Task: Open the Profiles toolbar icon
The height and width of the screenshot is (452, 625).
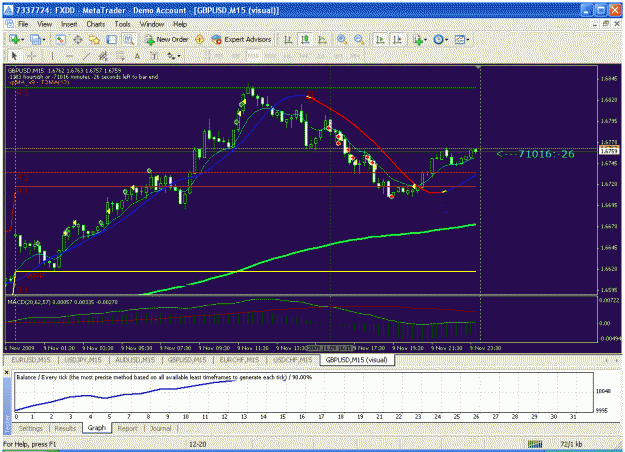Action: tap(35, 39)
